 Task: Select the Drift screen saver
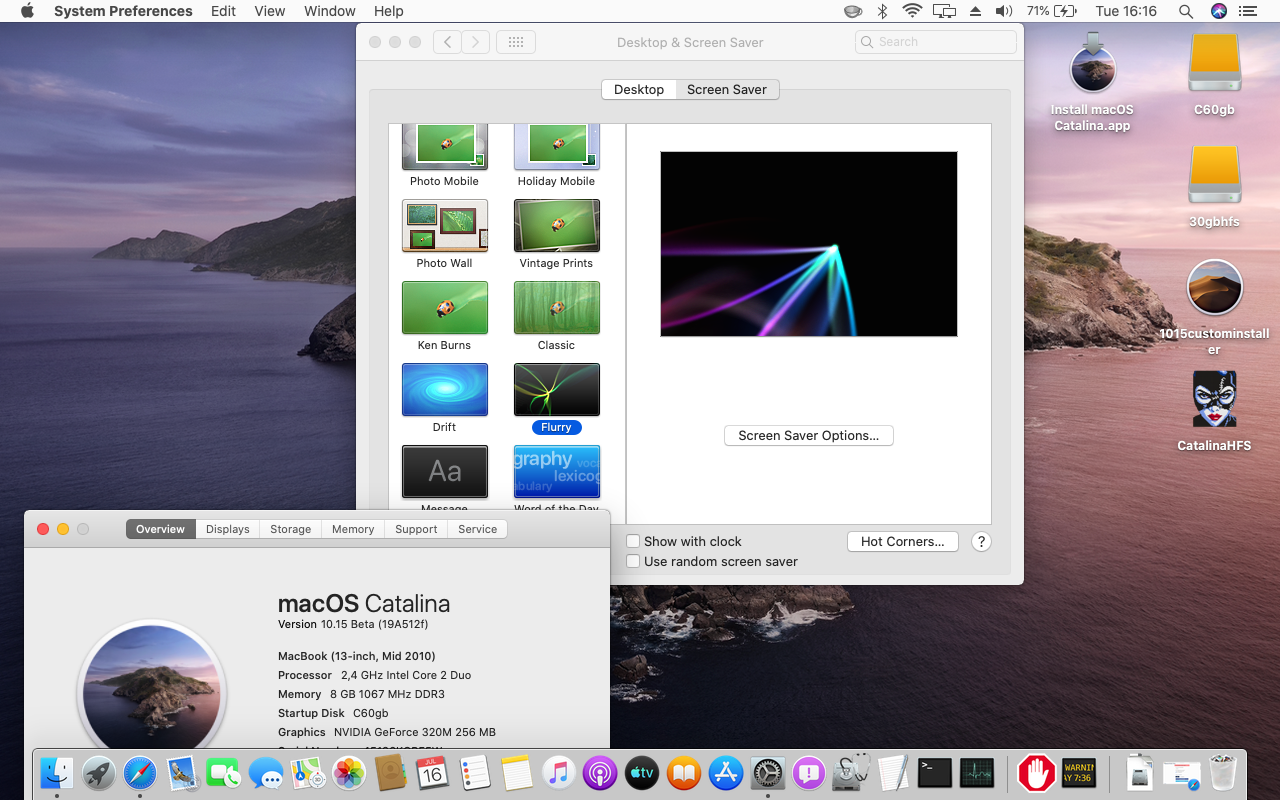coord(445,390)
